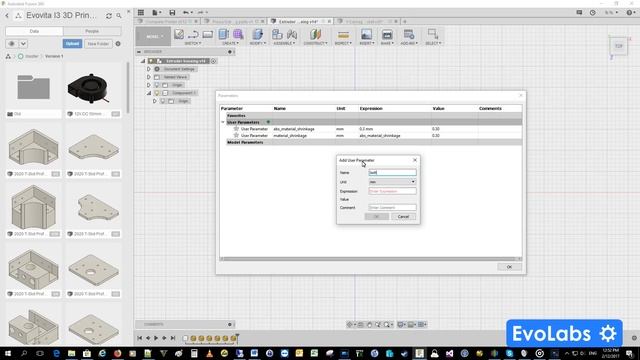Favorite material_shrinkage row with its star
The image size is (640, 360).
pos(236,135)
